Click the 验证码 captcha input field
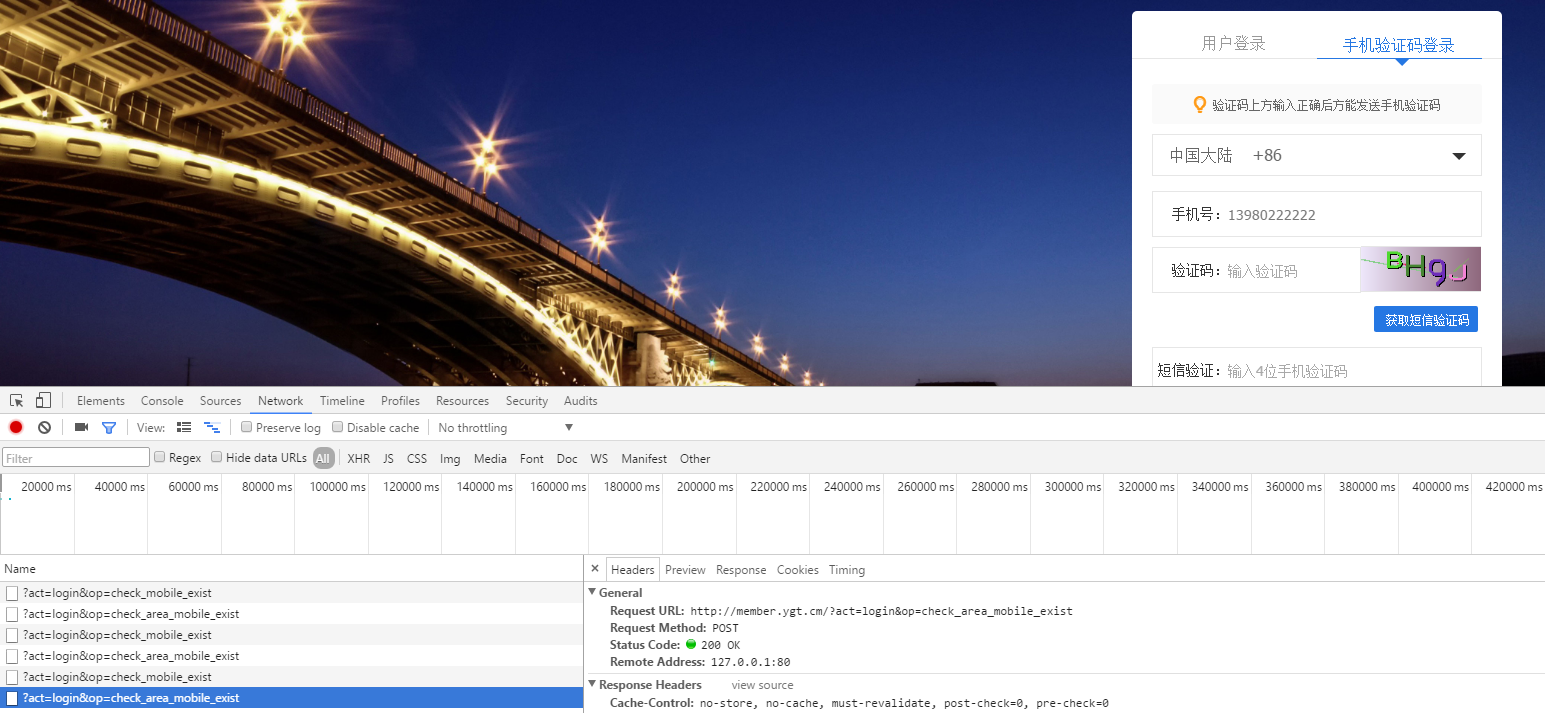Screen dimensions: 1545x713 click(1290, 271)
